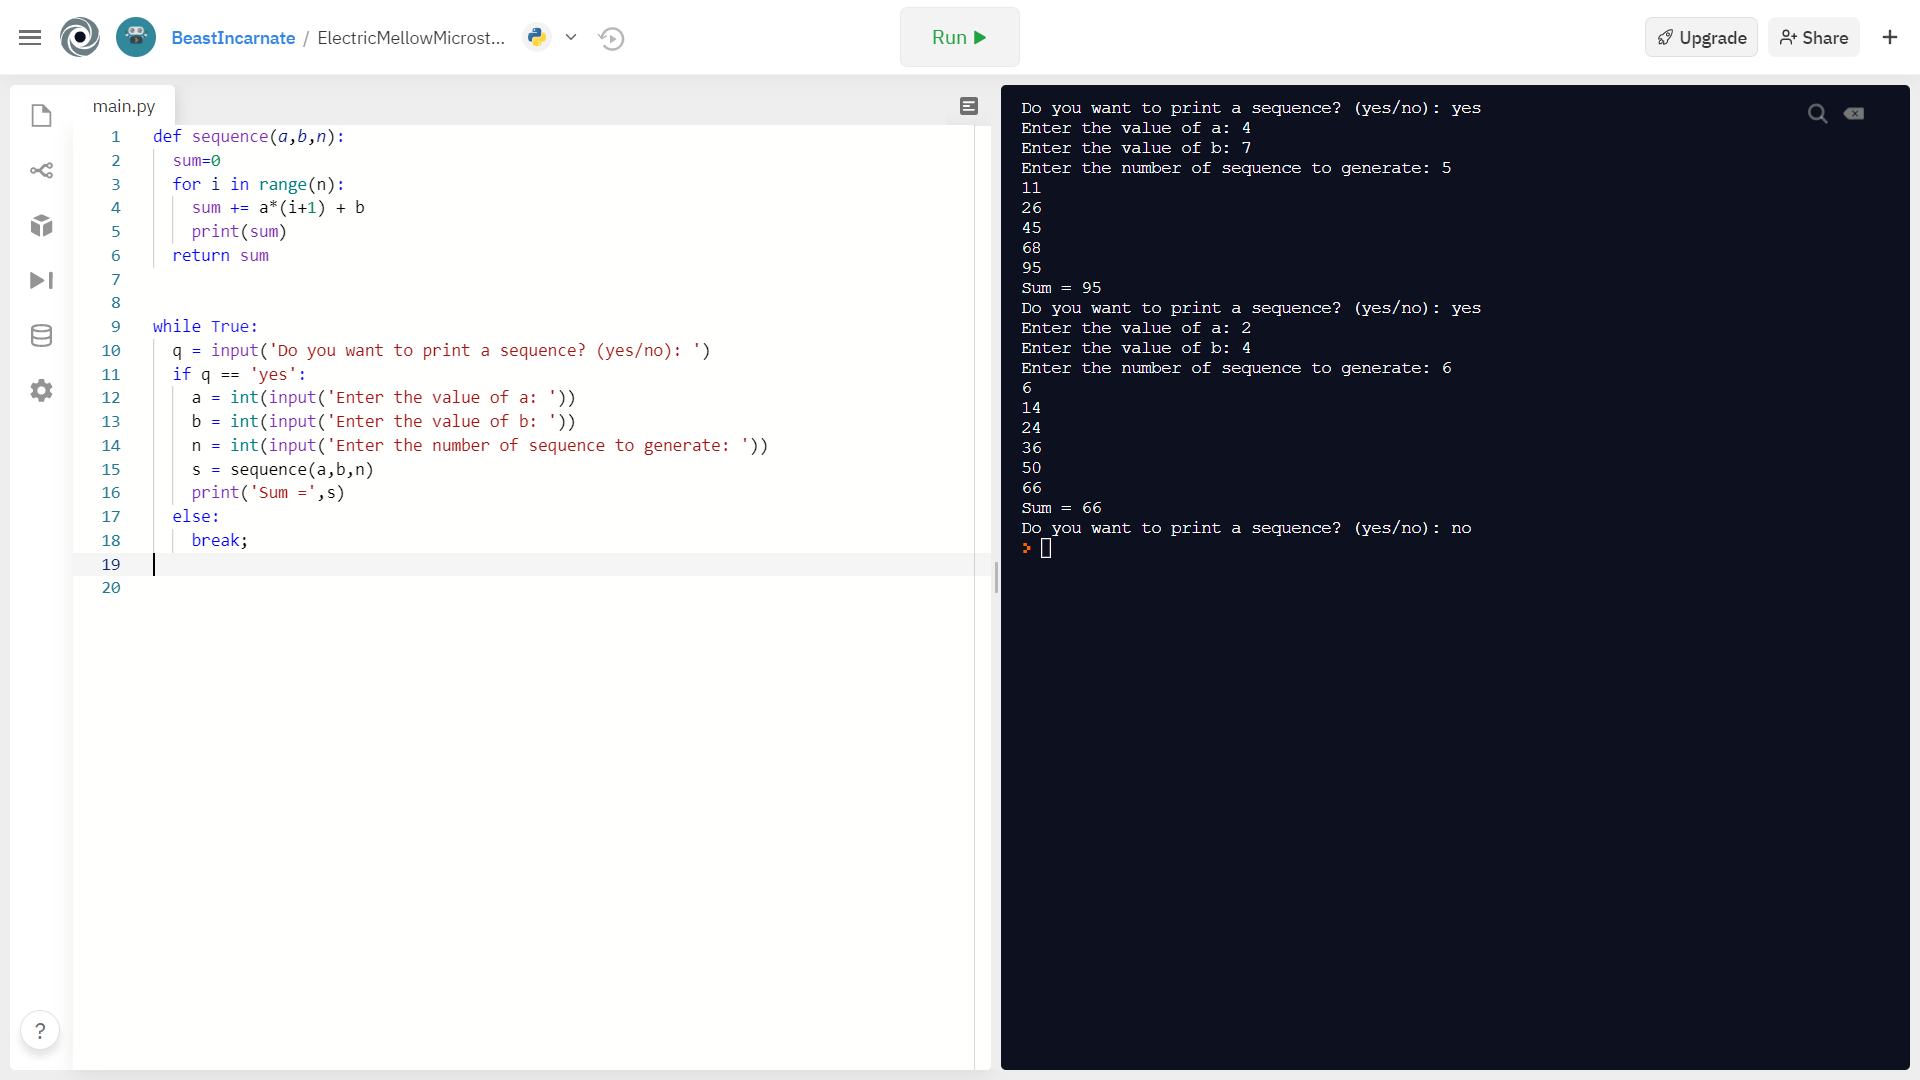Click console output 'Sum = 66'
The image size is (1920, 1080).
coord(1061,508)
